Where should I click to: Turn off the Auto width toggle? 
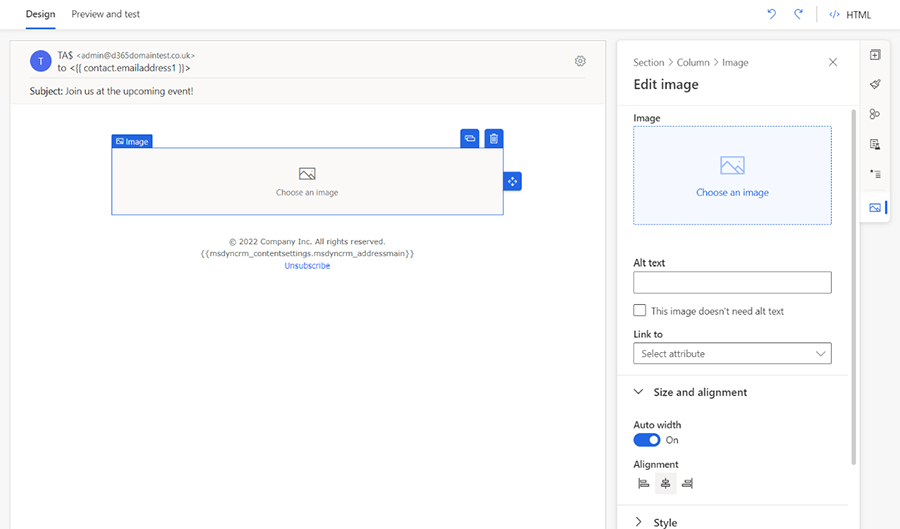click(647, 440)
